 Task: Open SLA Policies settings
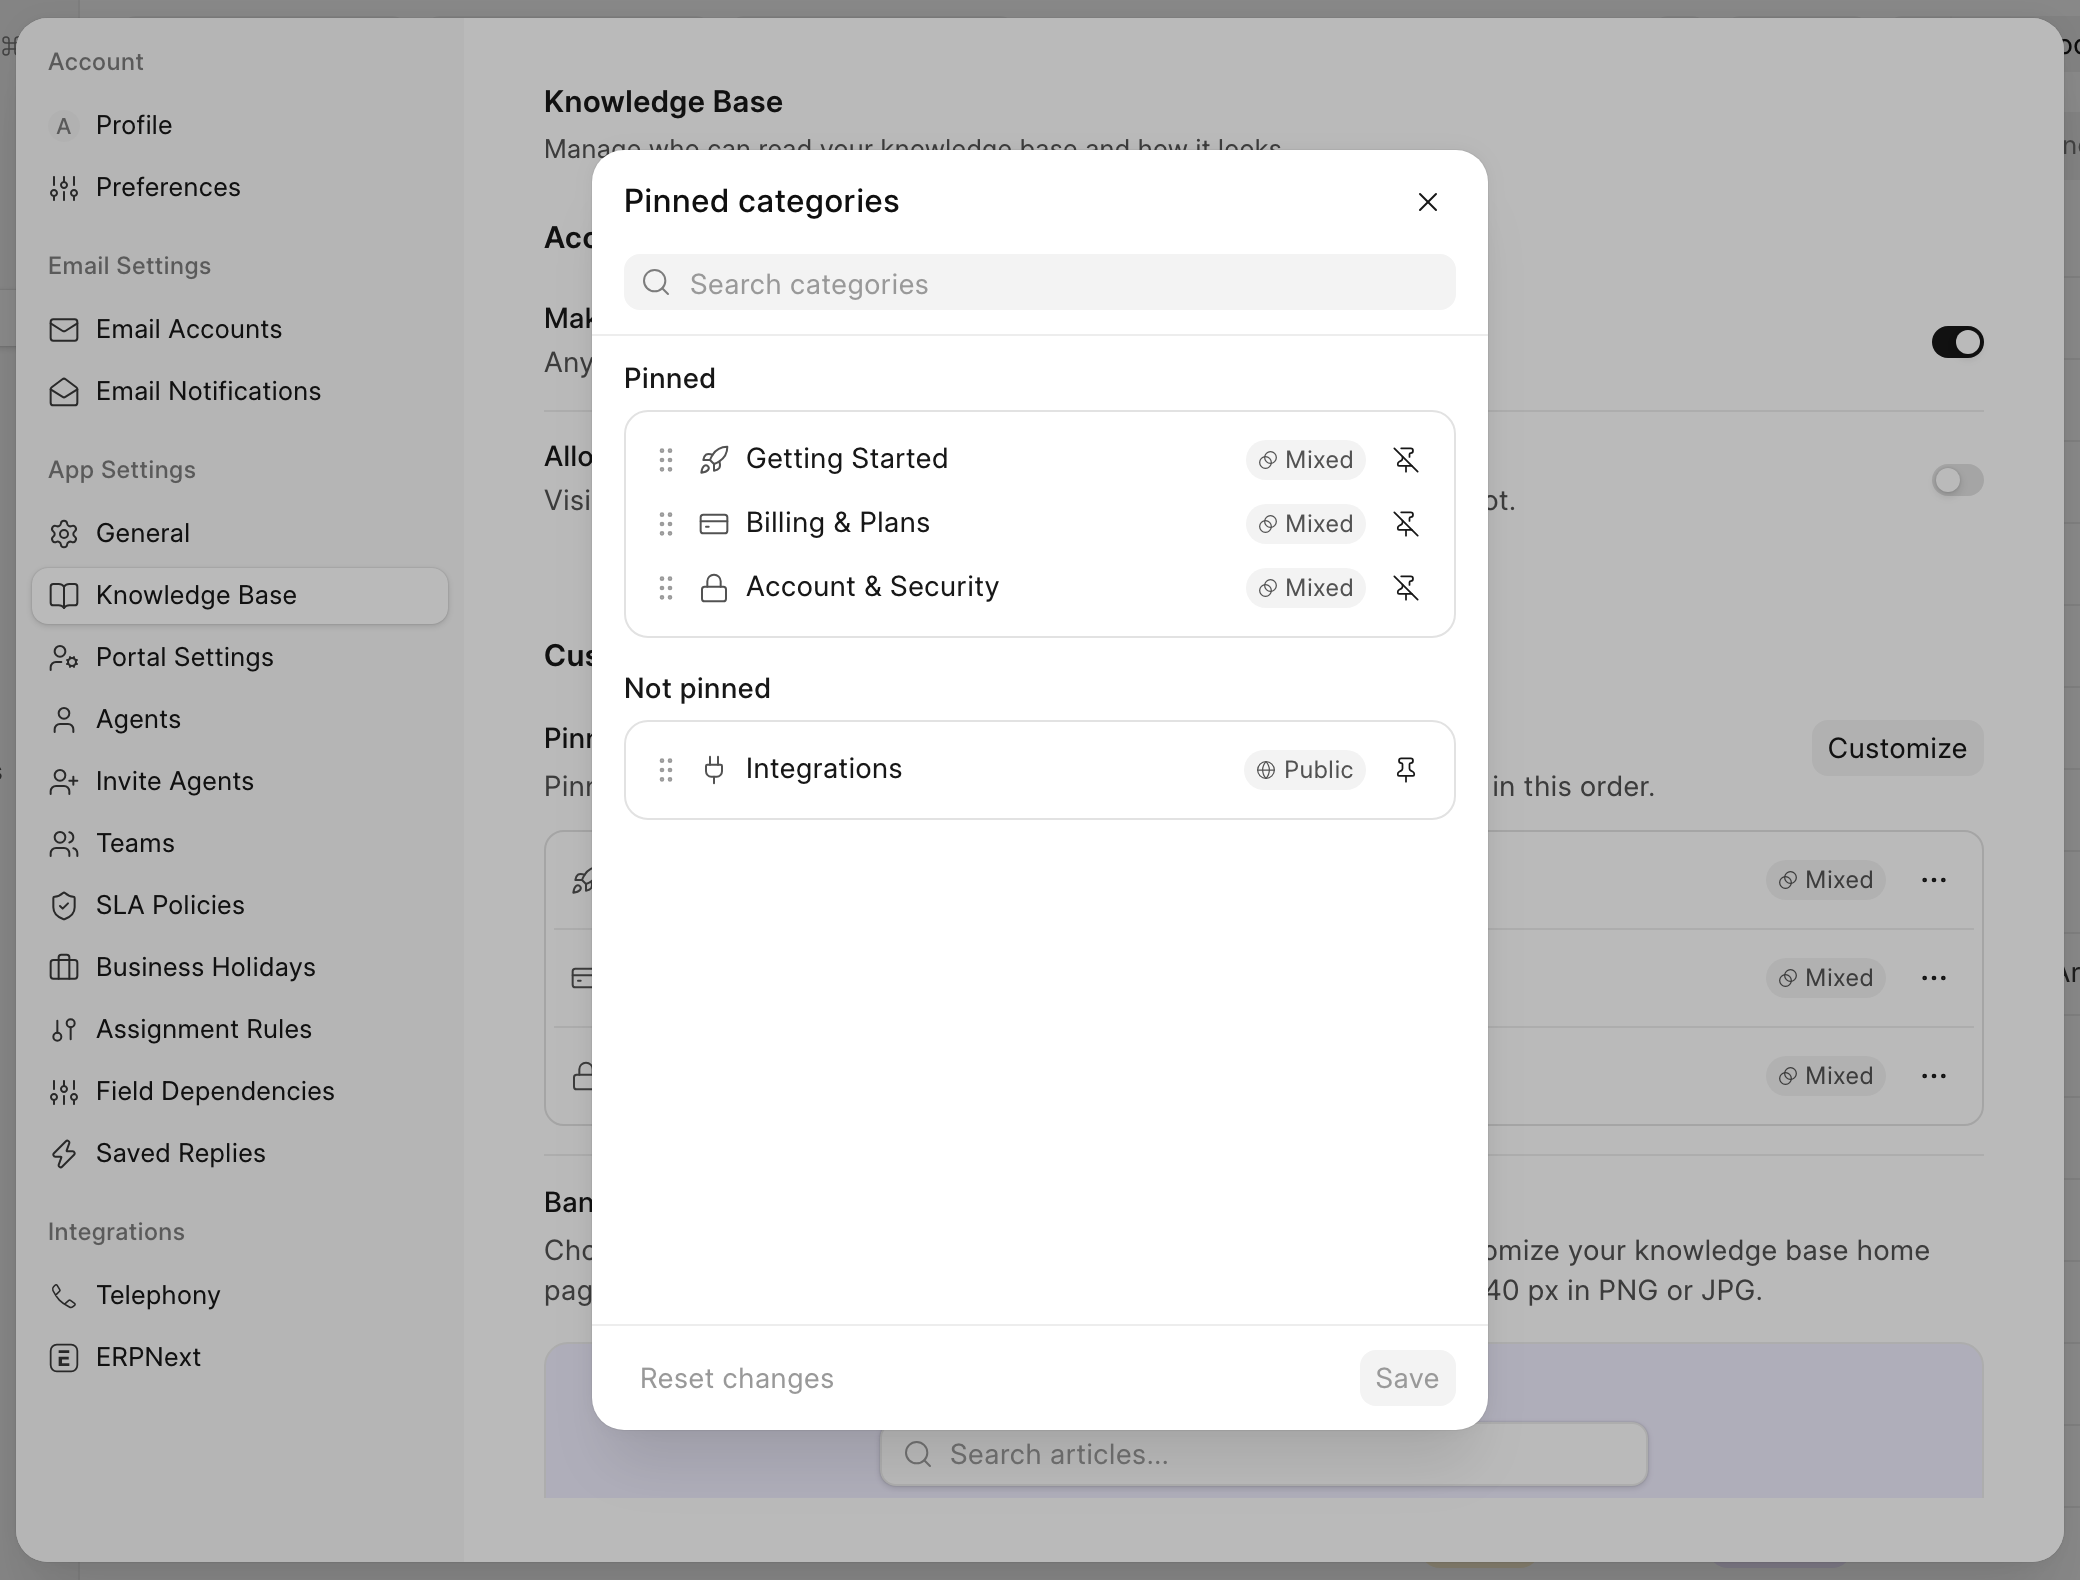pyautogui.click(x=240, y=906)
